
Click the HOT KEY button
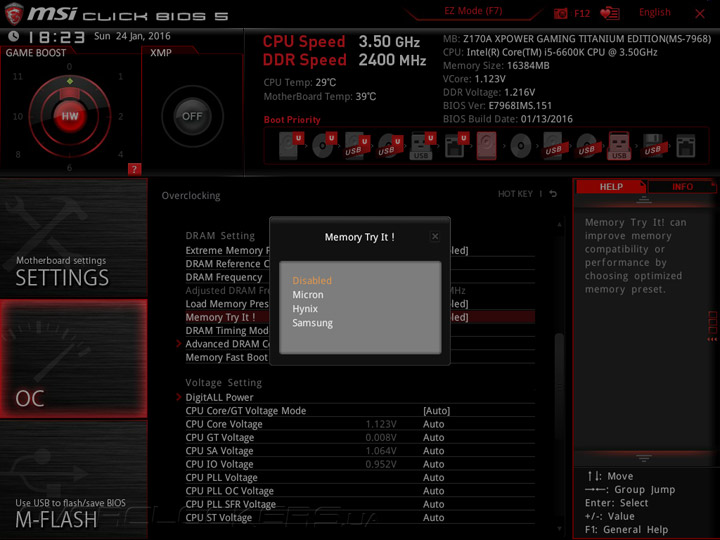(x=515, y=194)
